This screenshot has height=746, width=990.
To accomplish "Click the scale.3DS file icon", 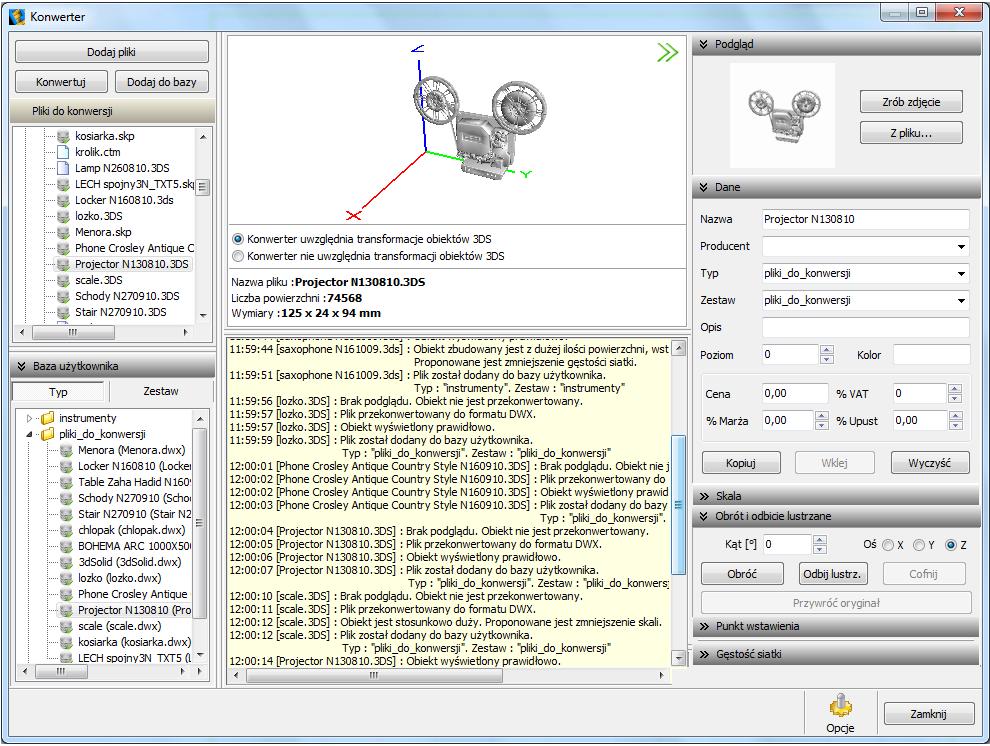I will click(x=63, y=280).
